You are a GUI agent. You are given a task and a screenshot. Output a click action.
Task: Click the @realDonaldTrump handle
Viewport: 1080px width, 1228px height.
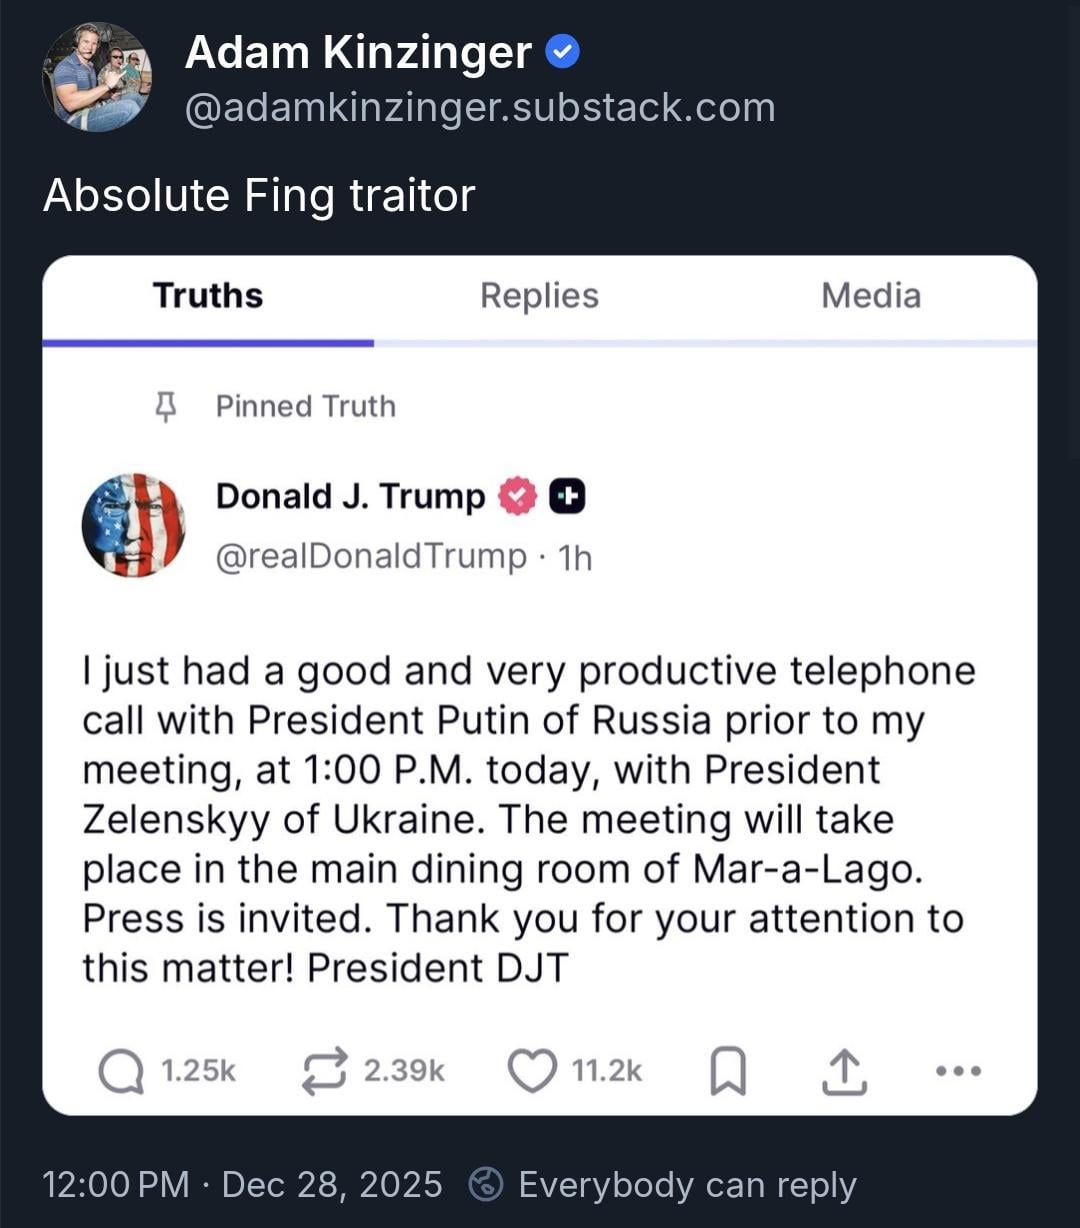(x=371, y=557)
